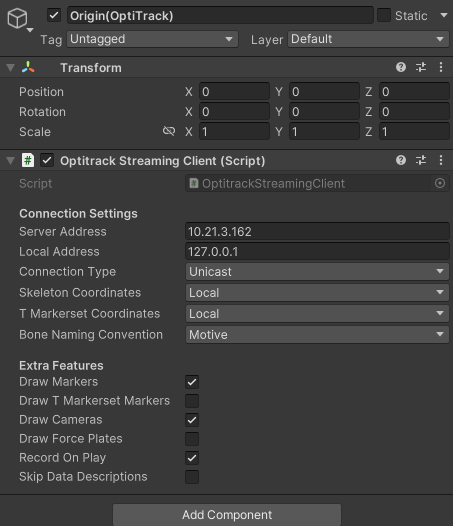The width and height of the screenshot is (453, 526).
Task: Click the Position label
Action: 41,92
